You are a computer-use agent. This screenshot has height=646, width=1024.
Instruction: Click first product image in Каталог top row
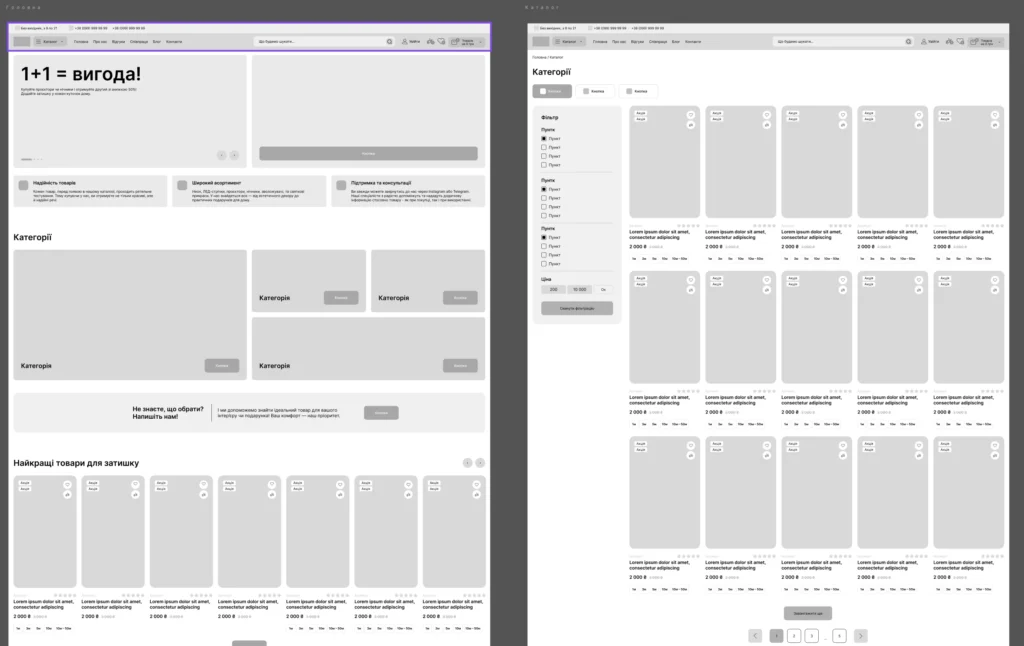[x=664, y=162]
